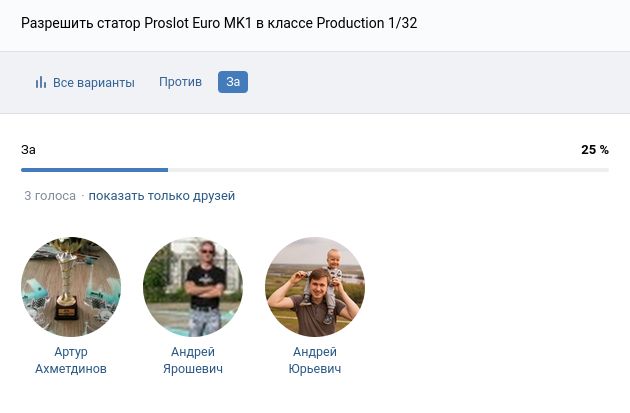Click the Ахметдинов surname under the trophy photo
Image resolution: width=630 pixels, height=413 pixels.
point(71,369)
